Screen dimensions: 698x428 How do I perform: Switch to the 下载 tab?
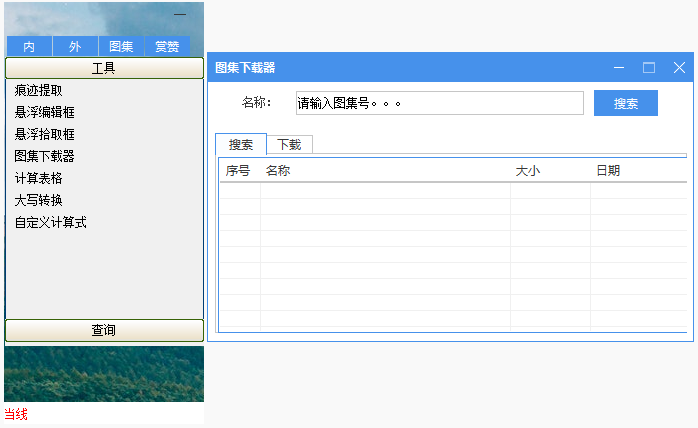coord(289,144)
